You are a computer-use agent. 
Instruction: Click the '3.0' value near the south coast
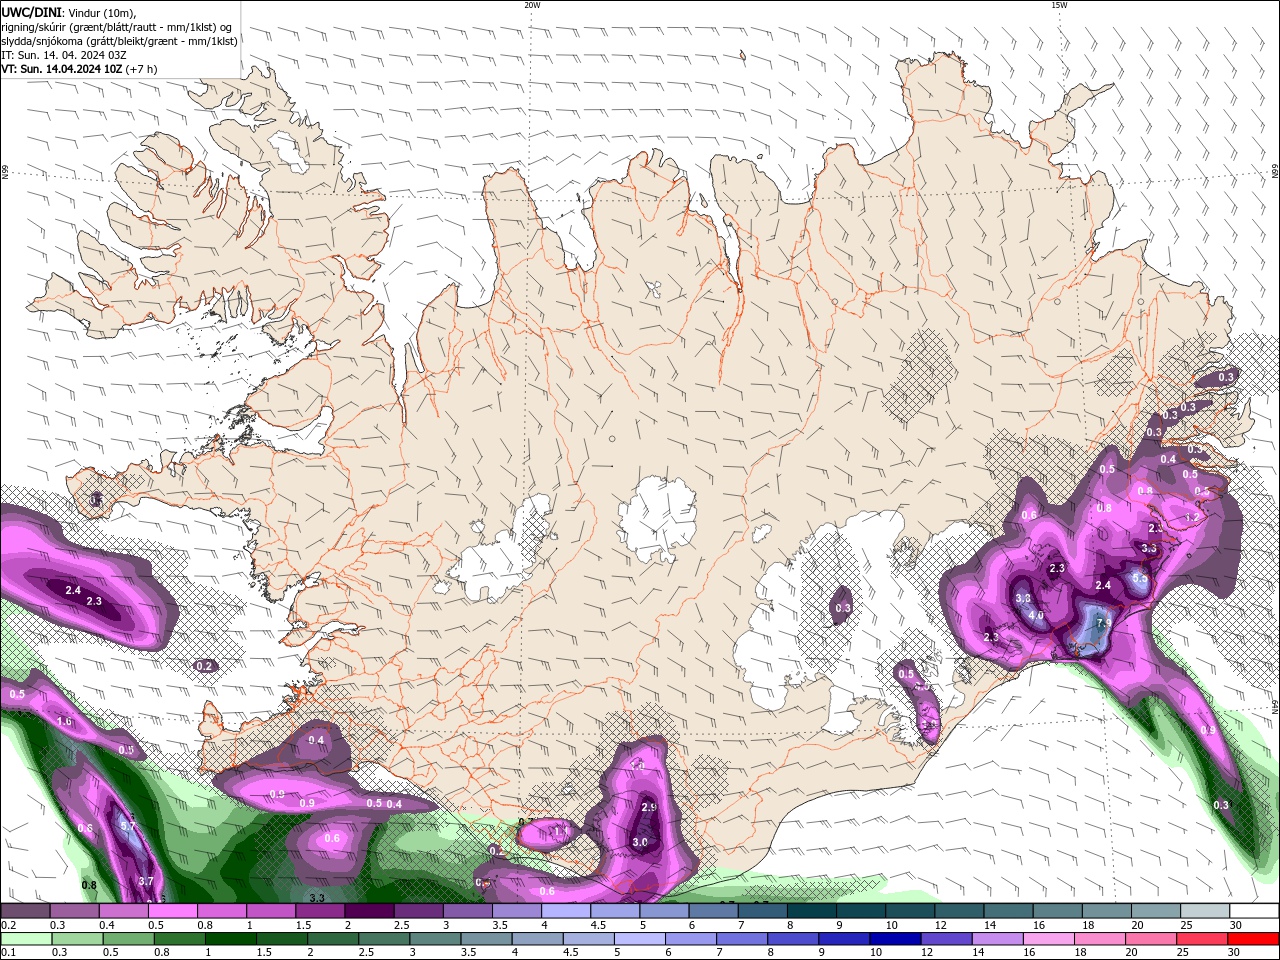click(x=640, y=842)
